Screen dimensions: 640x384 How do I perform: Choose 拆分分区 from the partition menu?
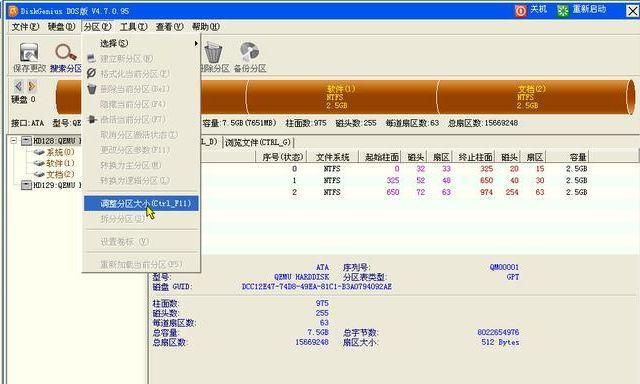141,219
